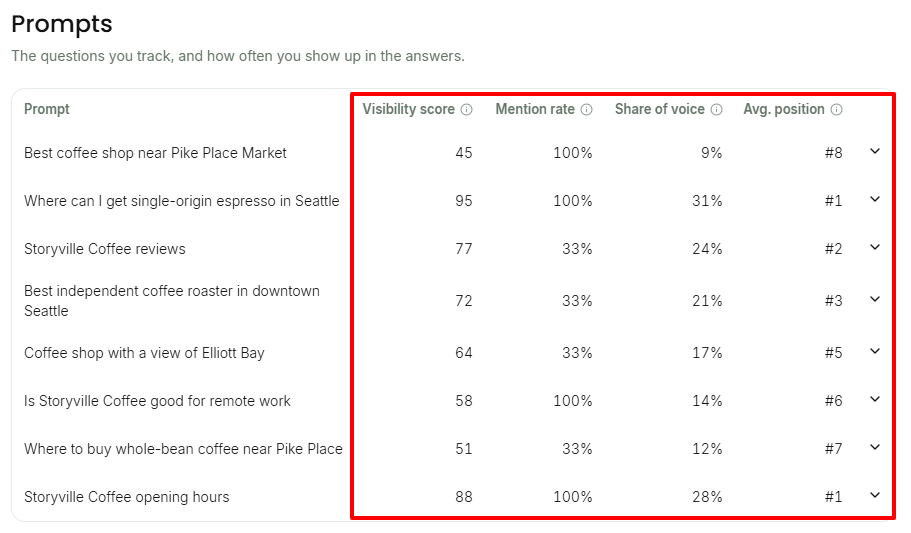This screenshot has height=533, width=911.
Task: Expand the independent coffee roaster row
Action: [x=875, y=300]
